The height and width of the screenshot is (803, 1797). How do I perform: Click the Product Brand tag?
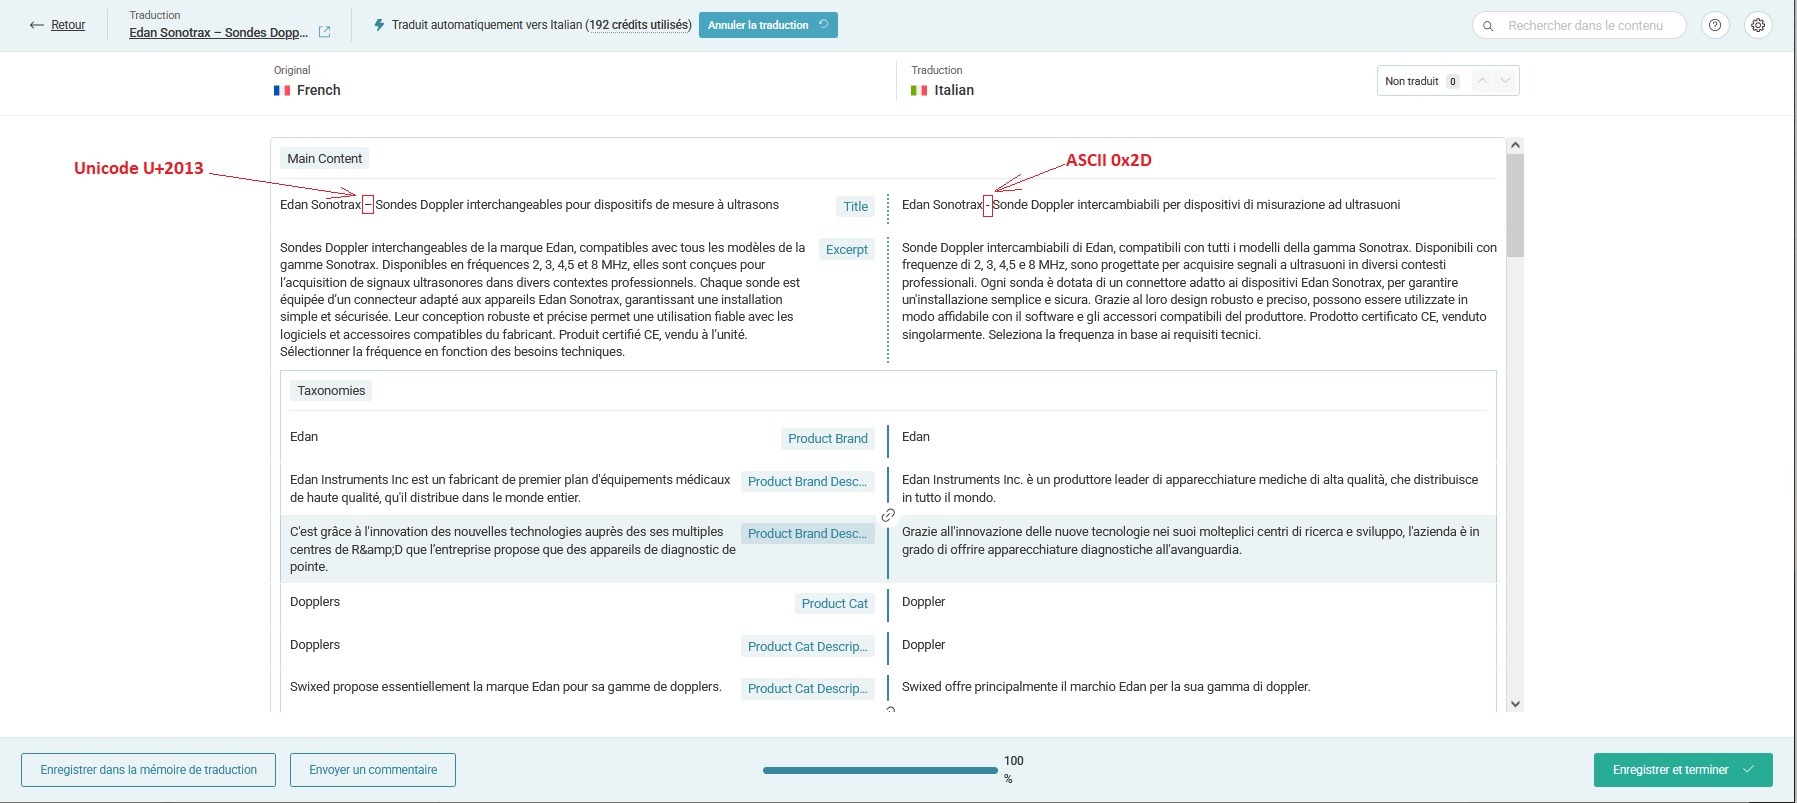(x=828, y=438)
